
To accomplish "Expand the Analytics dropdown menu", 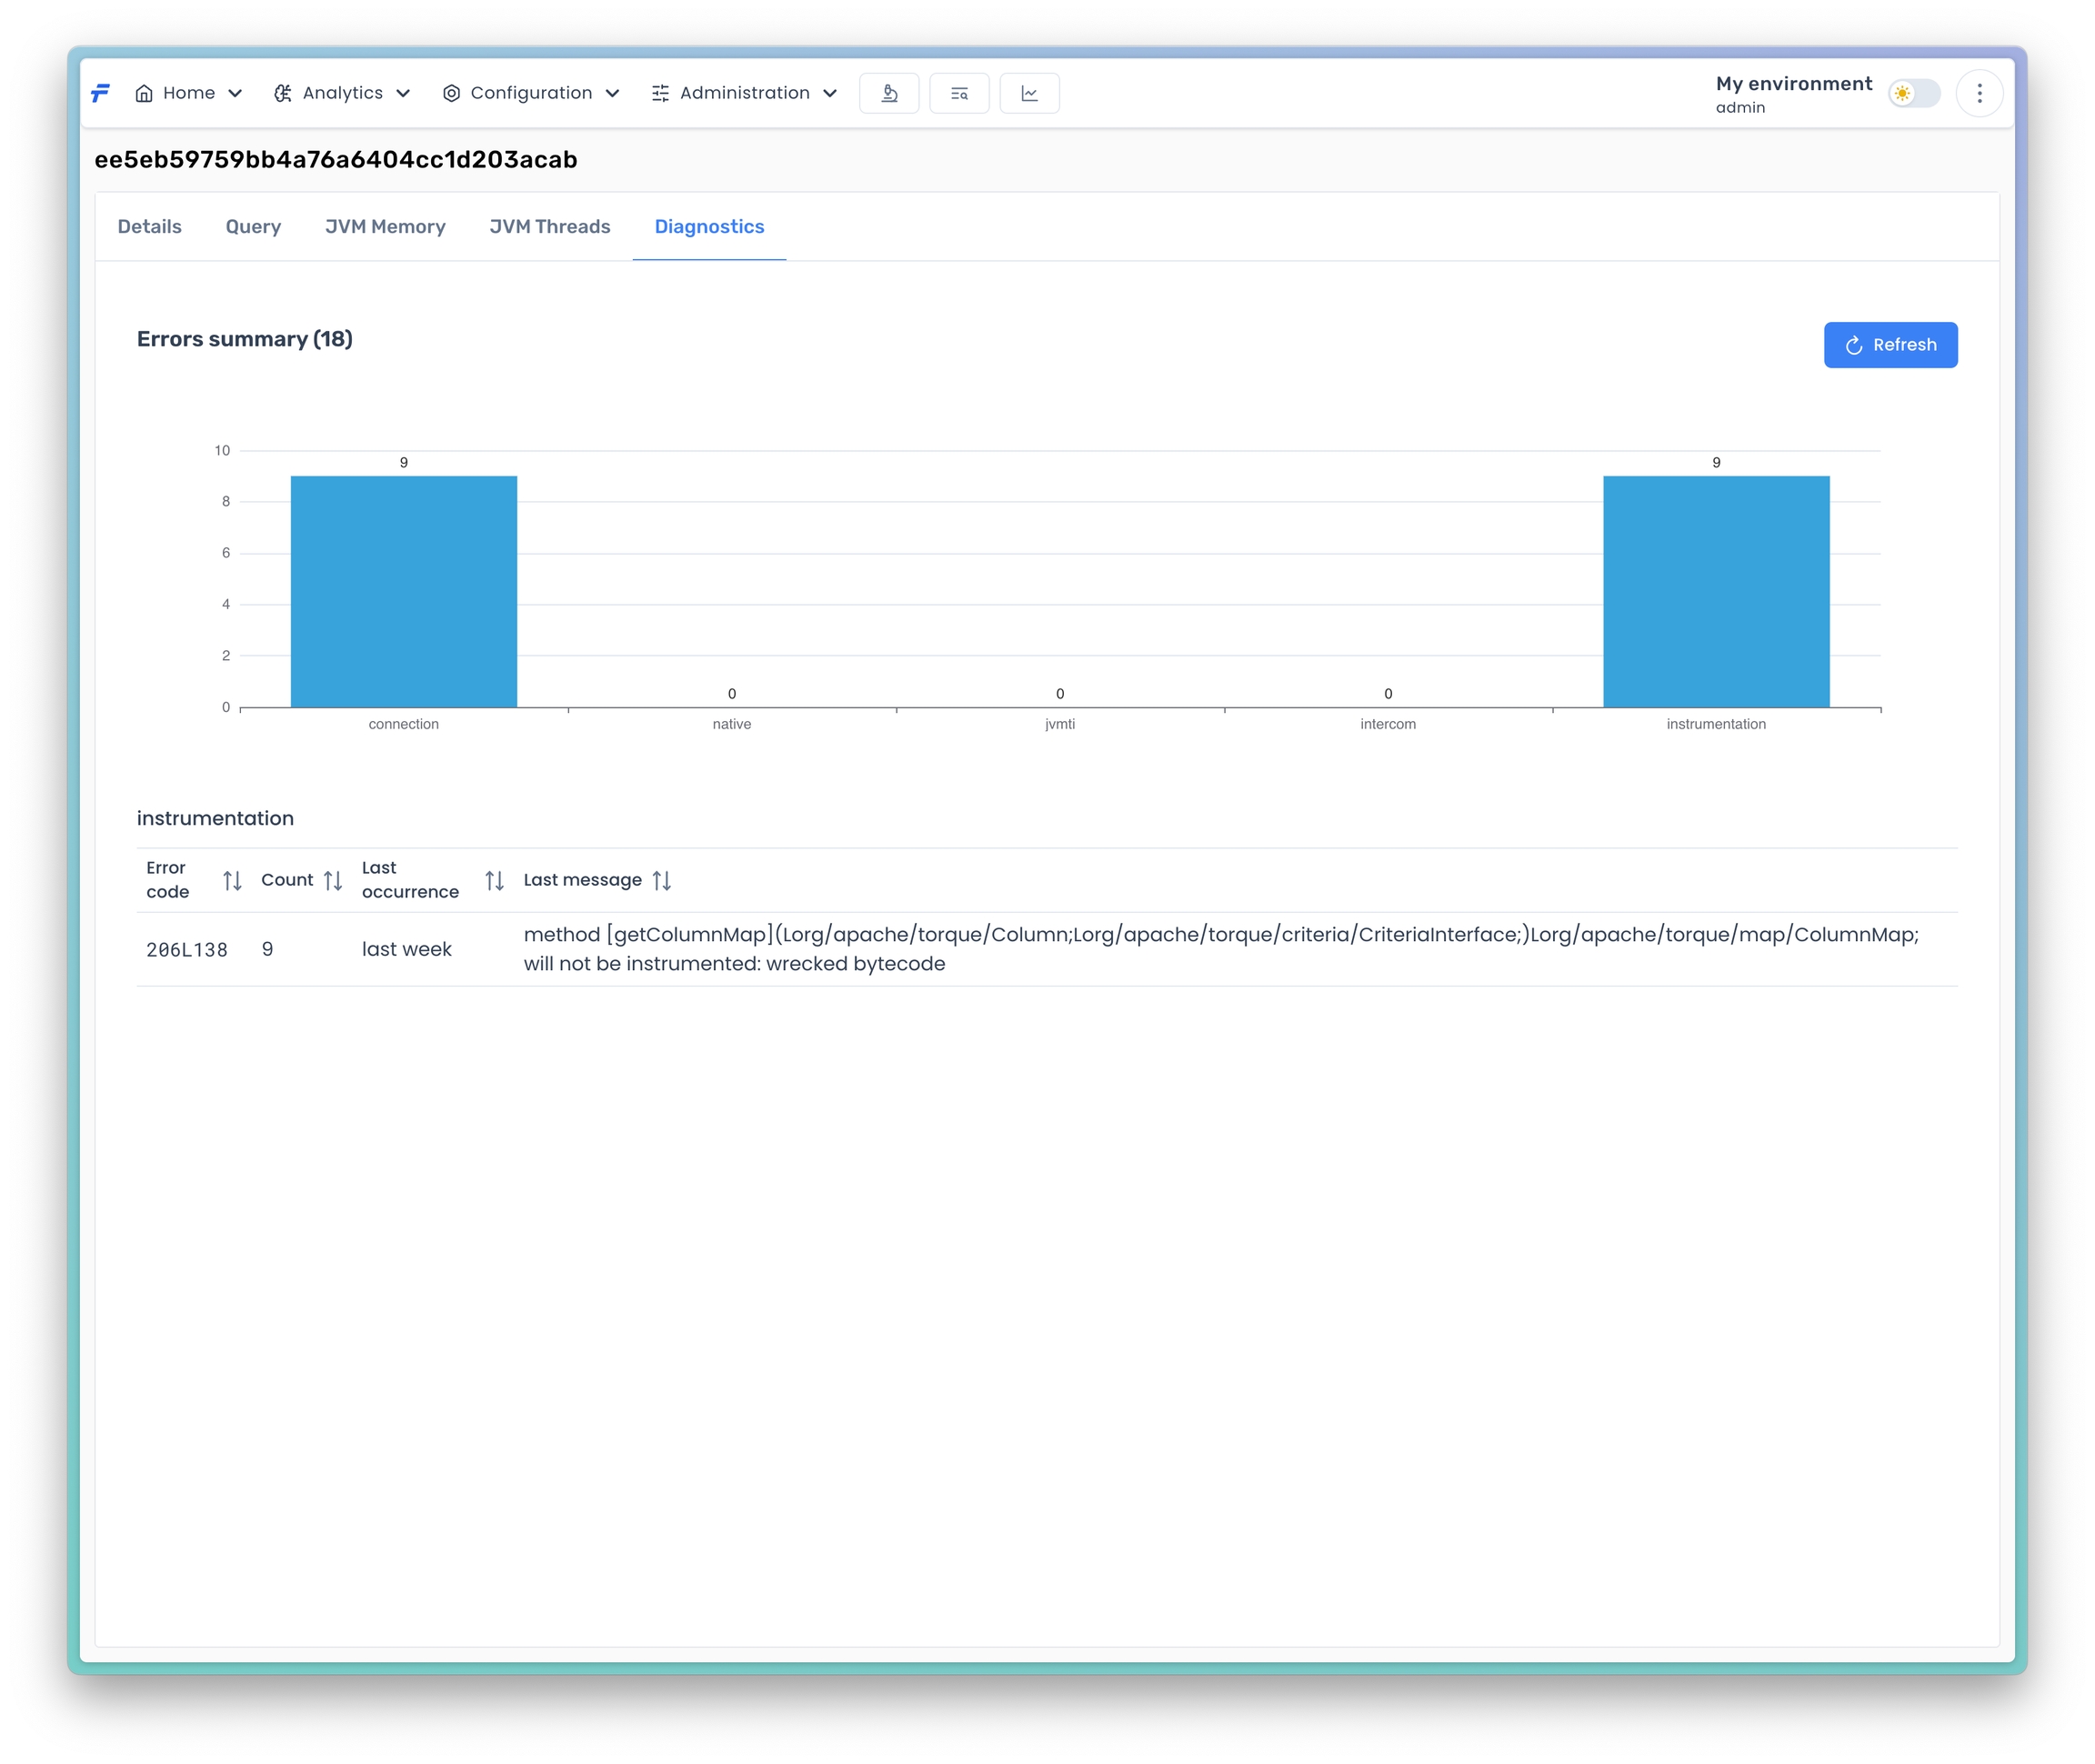I will tap(342, 93).
